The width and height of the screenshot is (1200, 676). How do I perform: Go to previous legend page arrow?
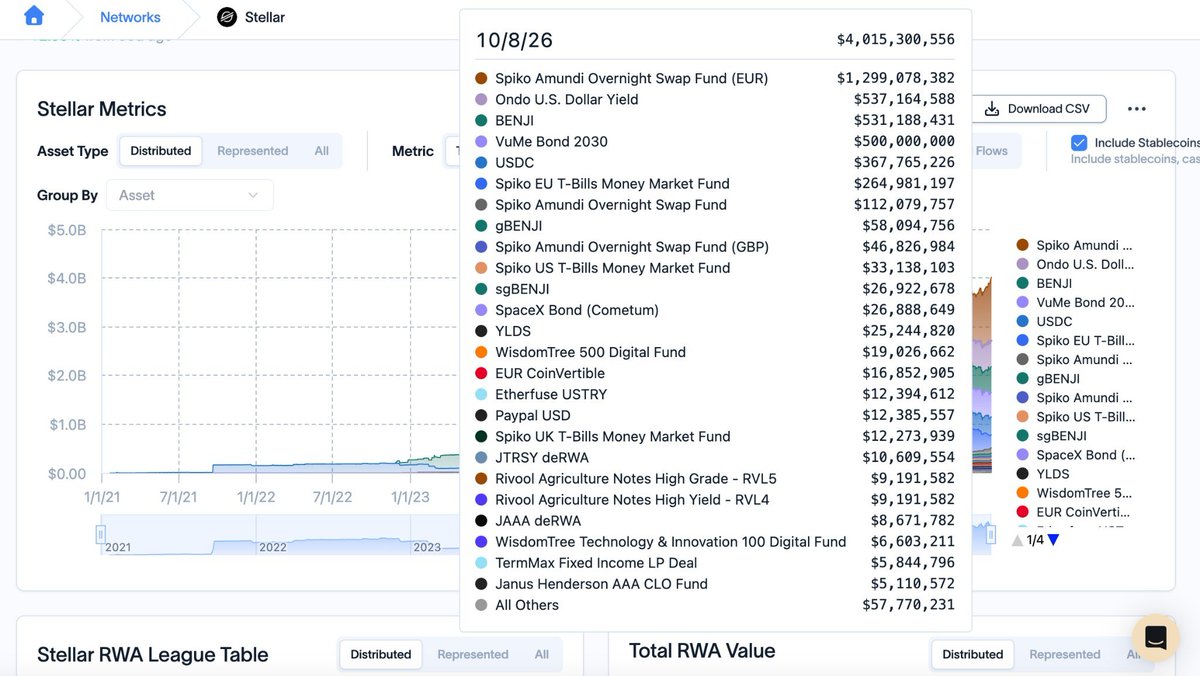pos(1017,540)
